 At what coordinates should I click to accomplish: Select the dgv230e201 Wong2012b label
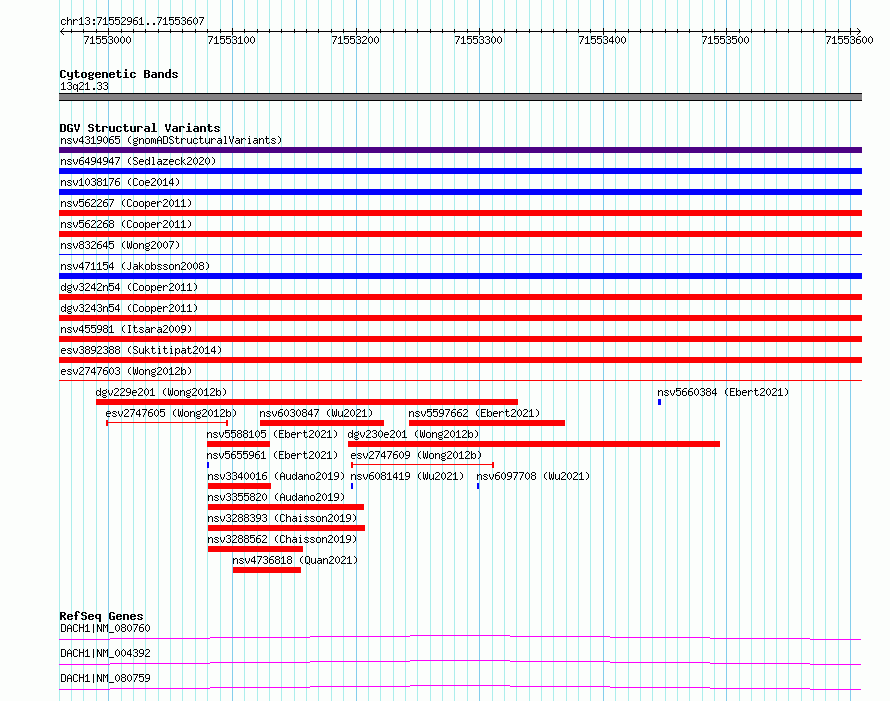413,434
